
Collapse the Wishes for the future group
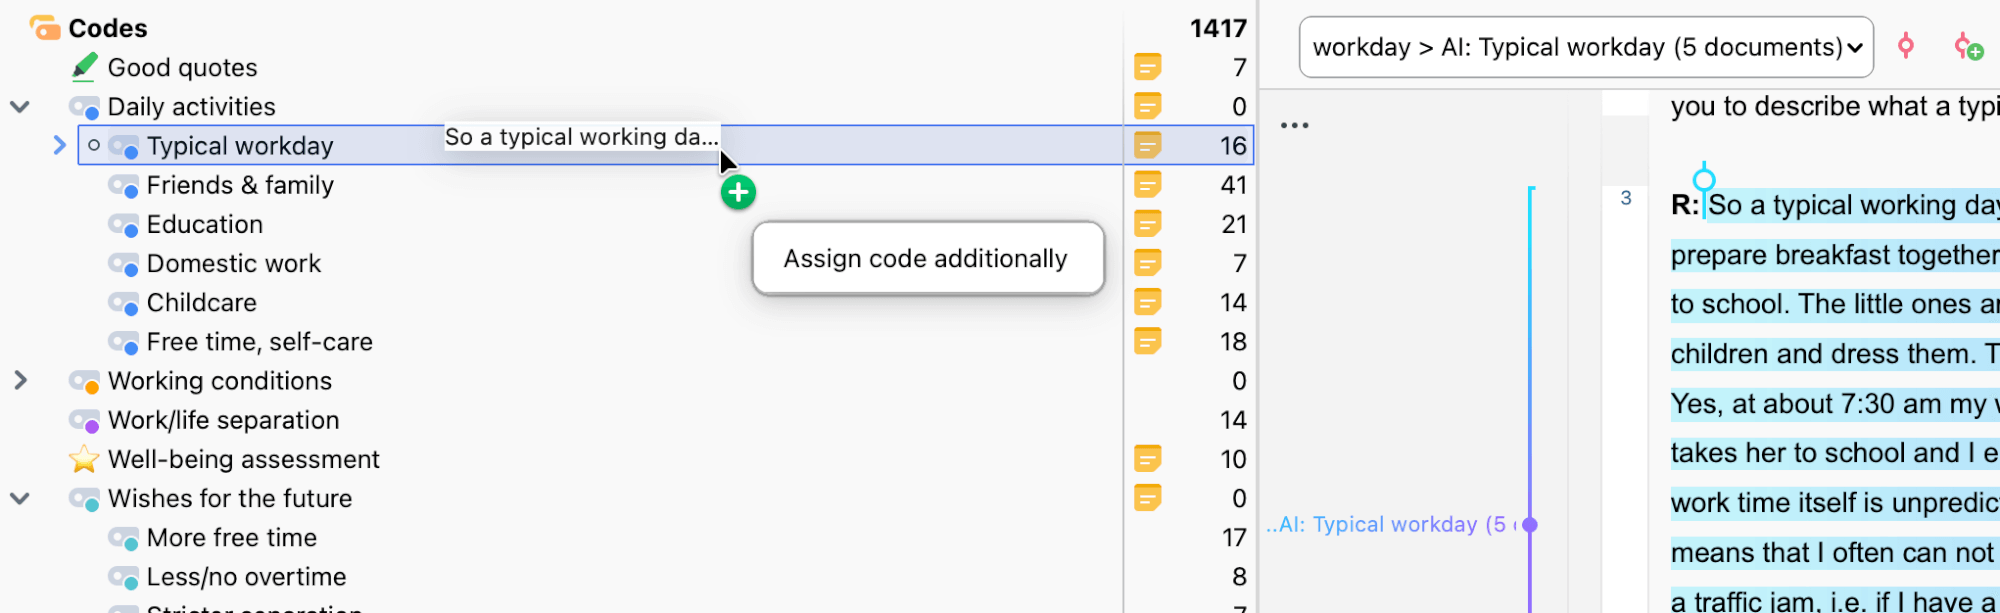pos(20,498)
